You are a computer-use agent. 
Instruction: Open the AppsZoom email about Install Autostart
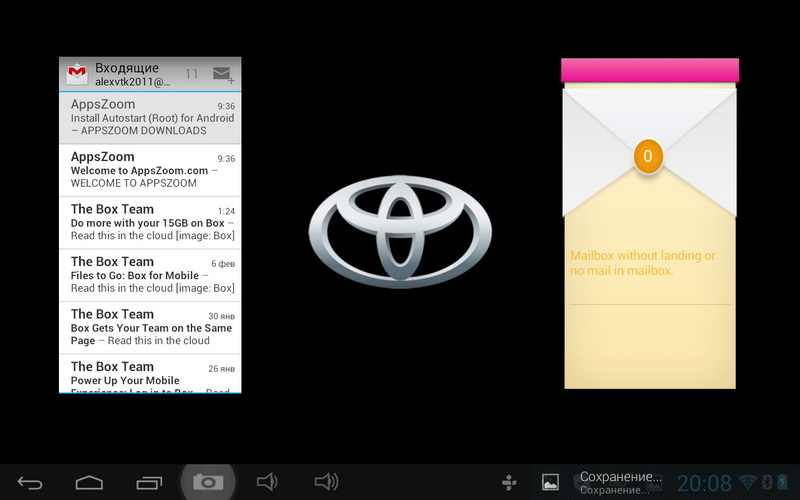tap(150, 118)
